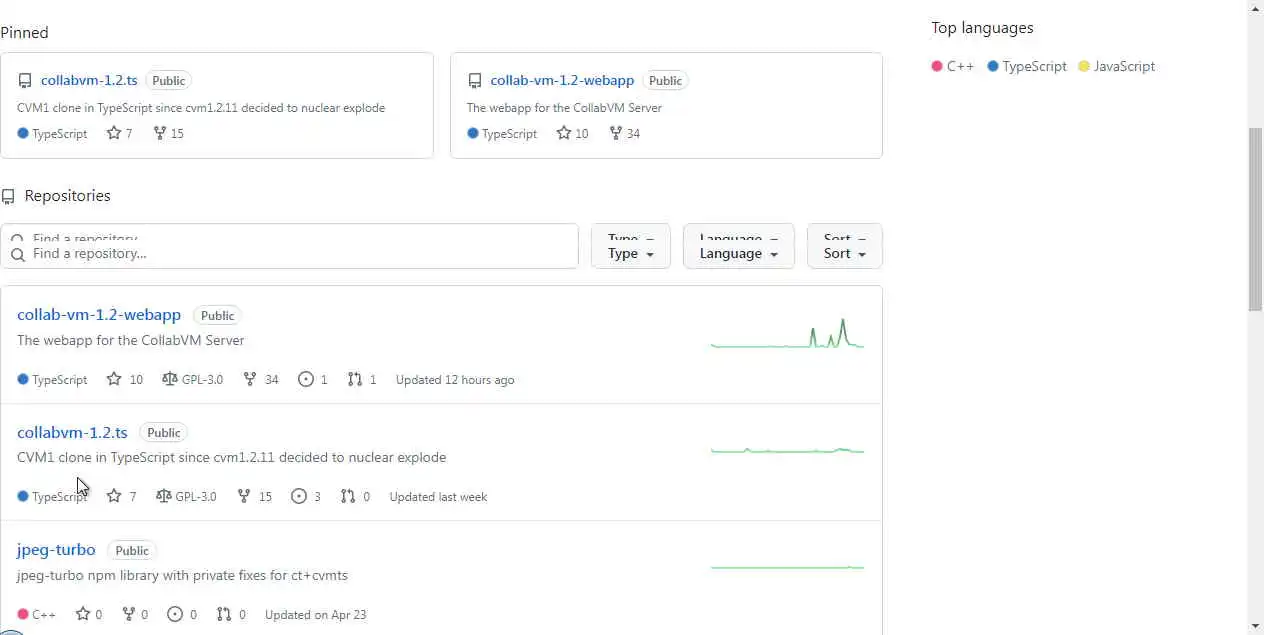Click scrollbar down arrow
Viewport: 1264px width, 635px height.
tap(1256, 626)
